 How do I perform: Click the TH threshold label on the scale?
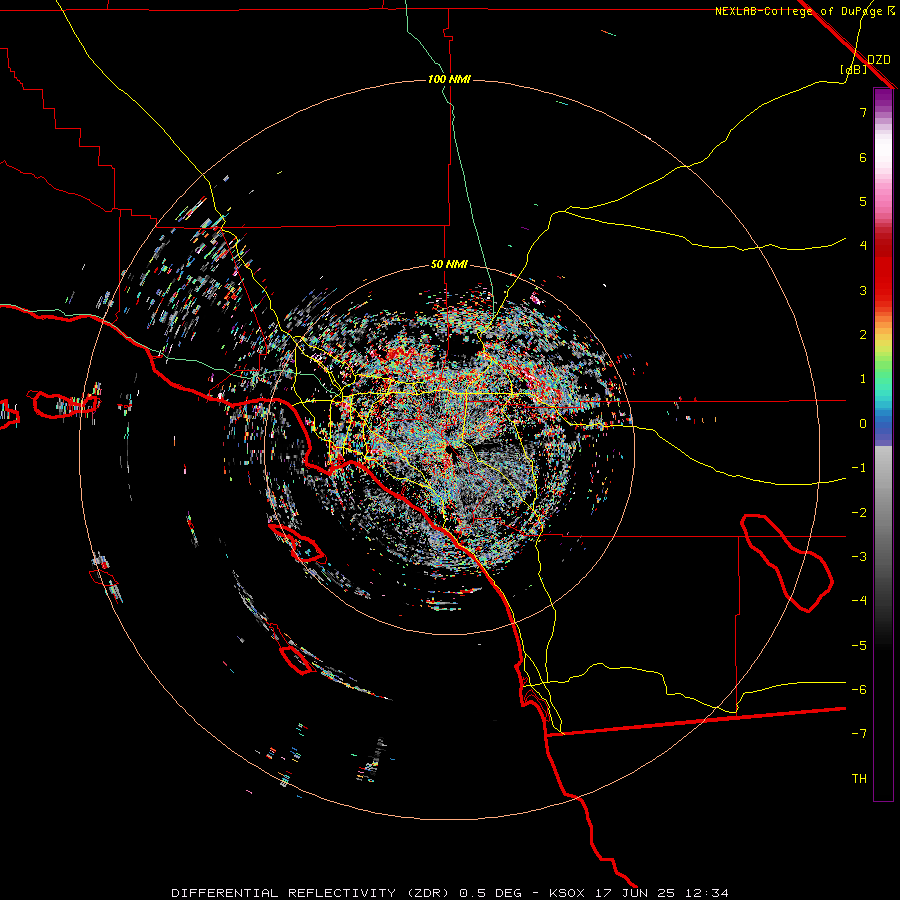pos(859,779)
